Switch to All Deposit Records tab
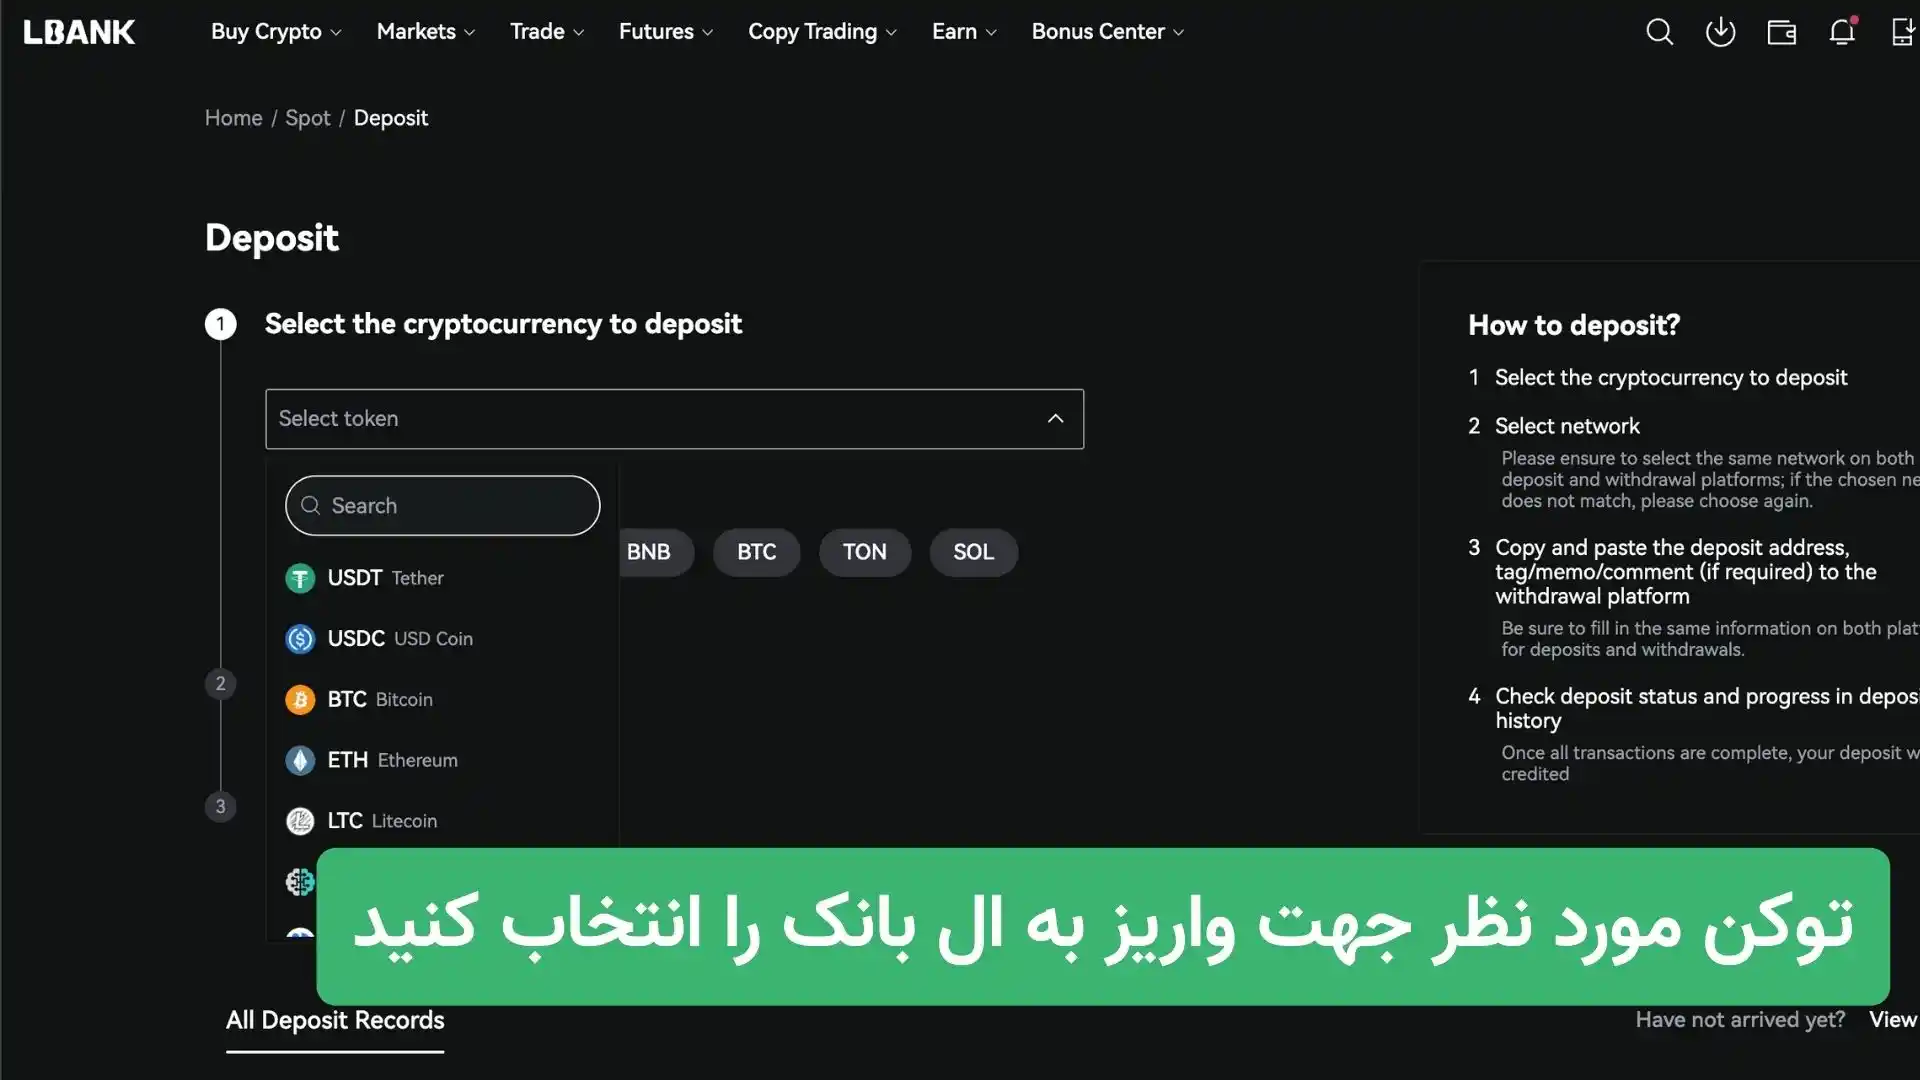Screen dimensions: 1920x1080 335,1020
